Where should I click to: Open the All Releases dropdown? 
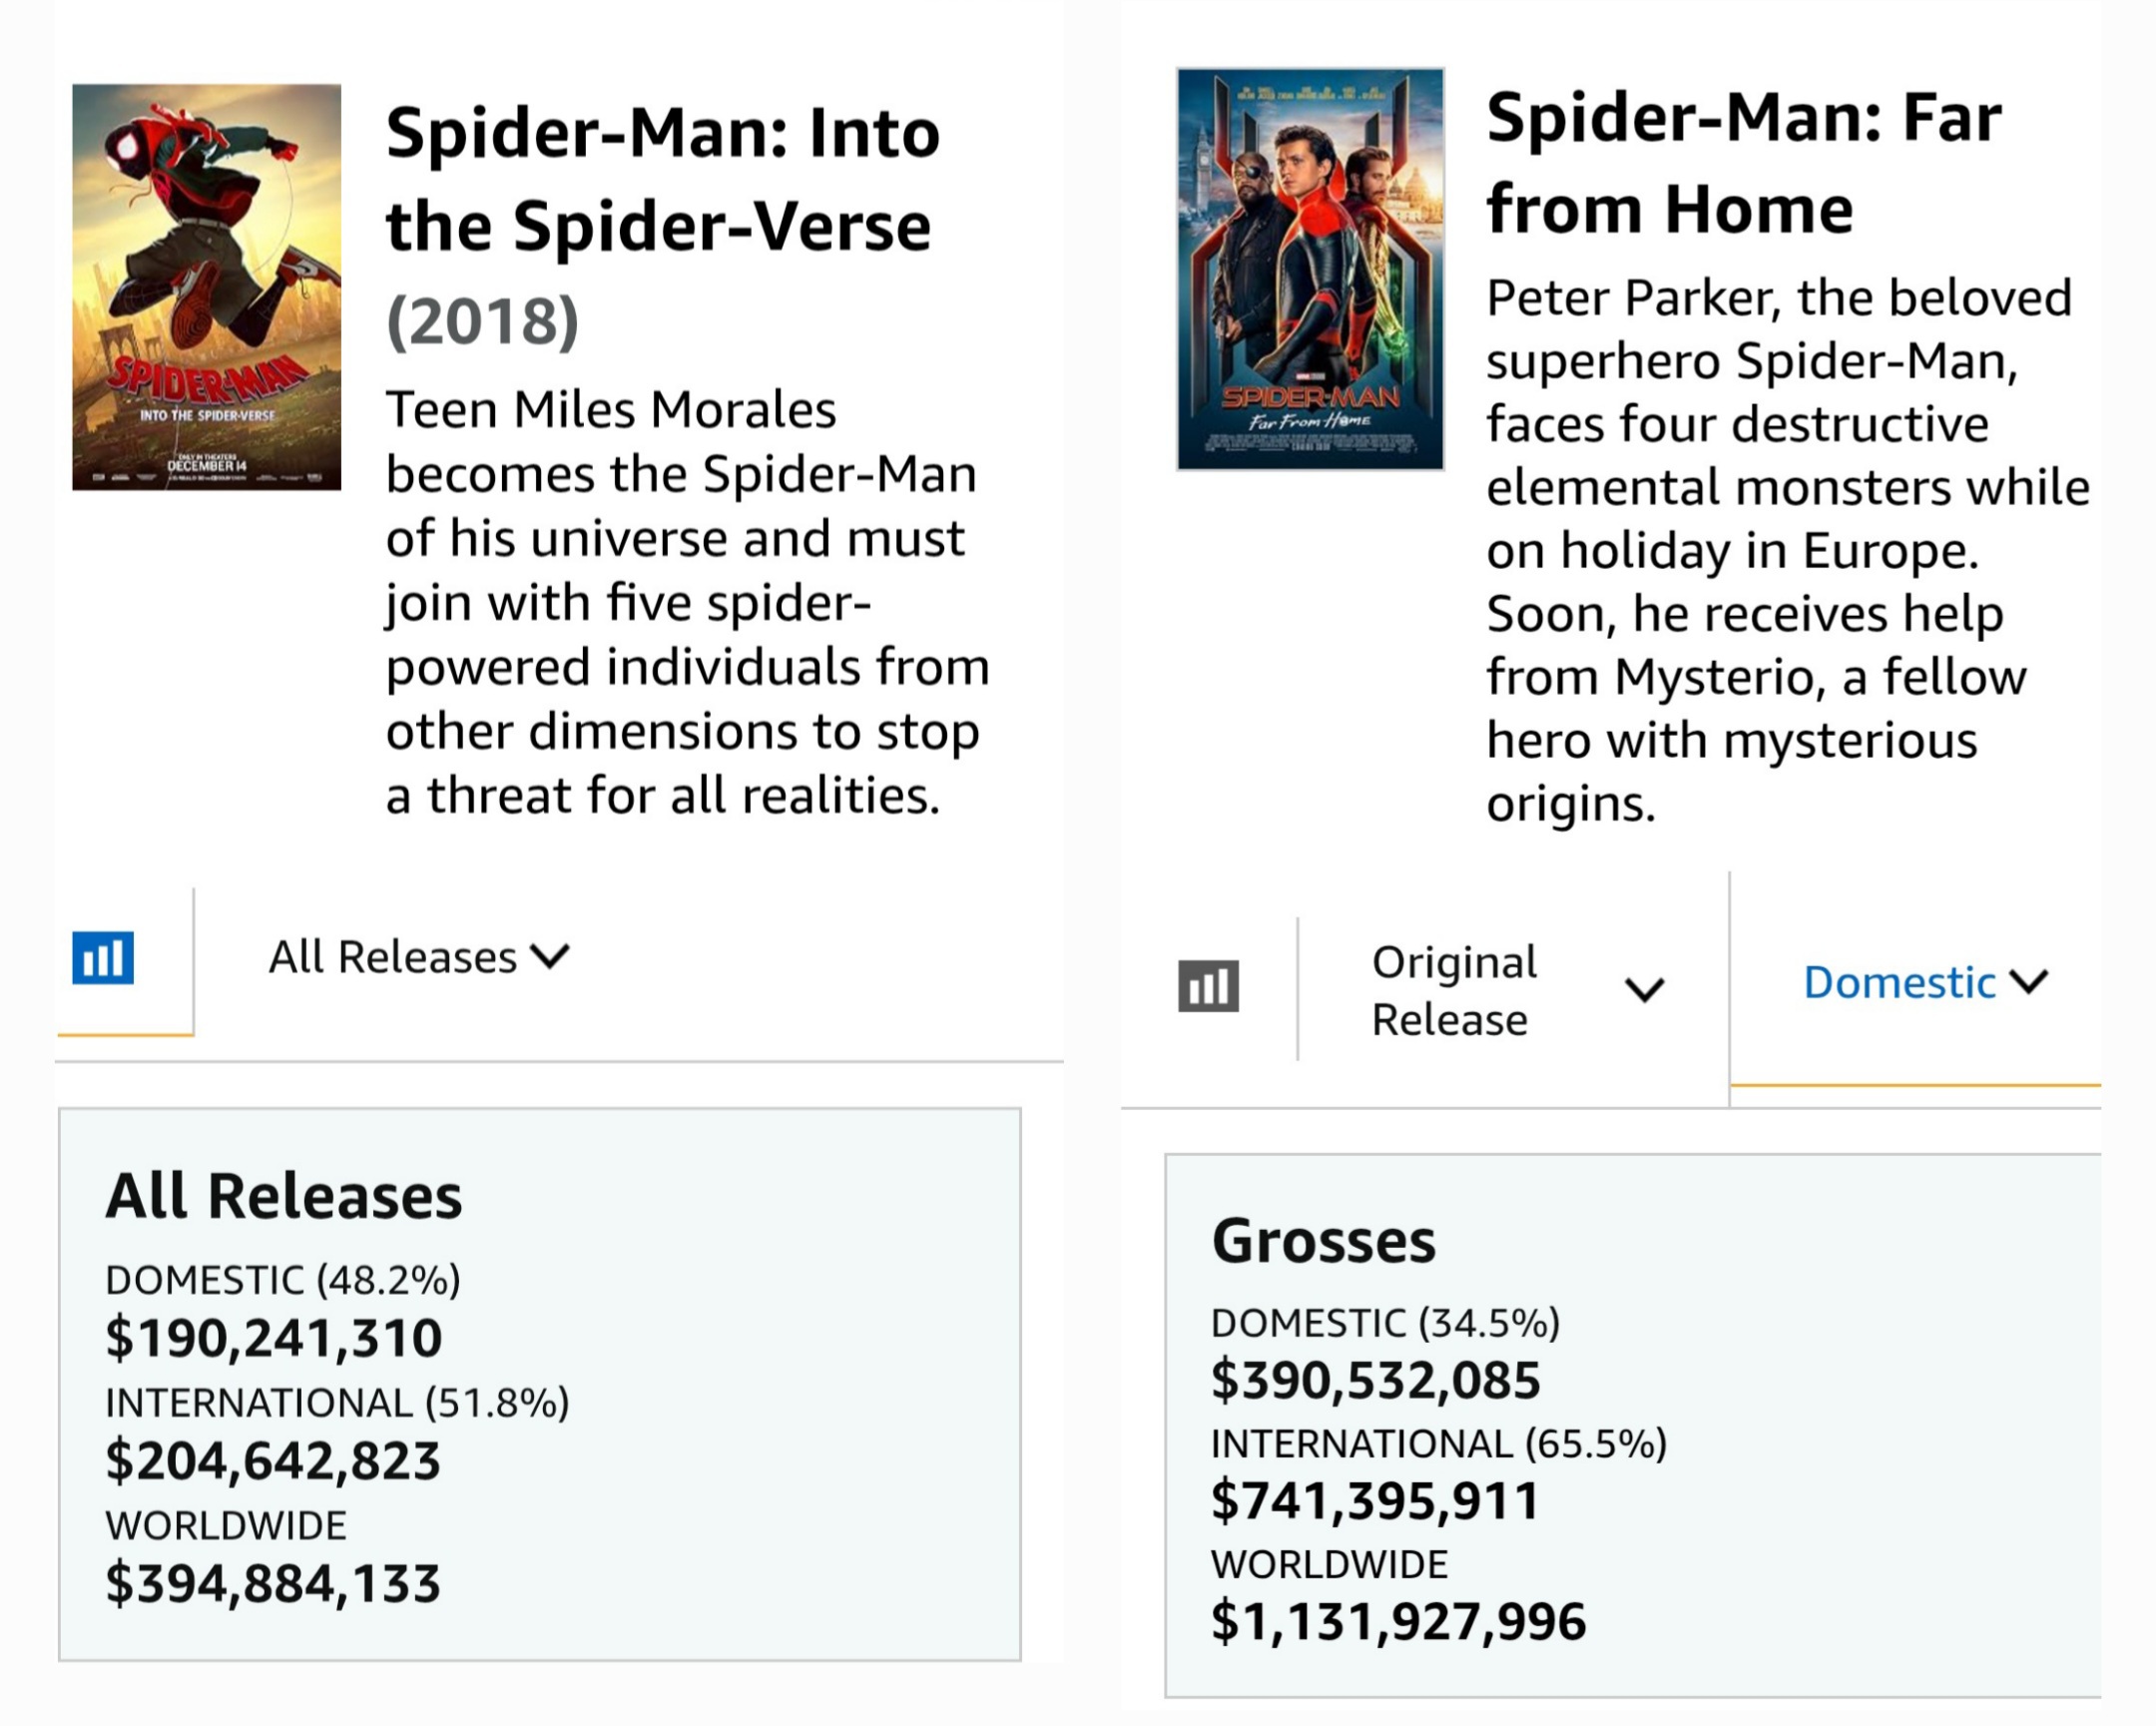(x=419, y=957)
